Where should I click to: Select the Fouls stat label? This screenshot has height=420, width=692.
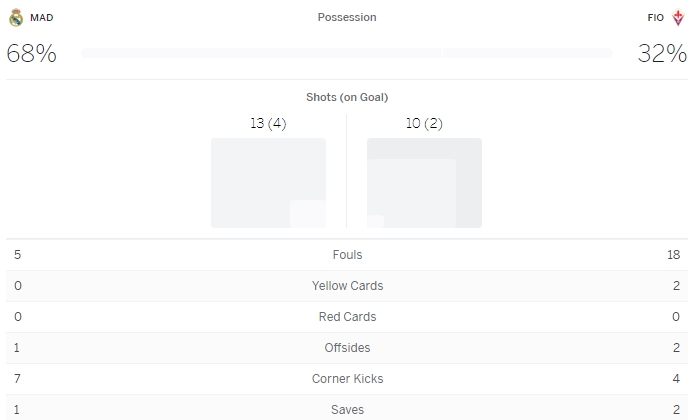[x=347, y=255]
